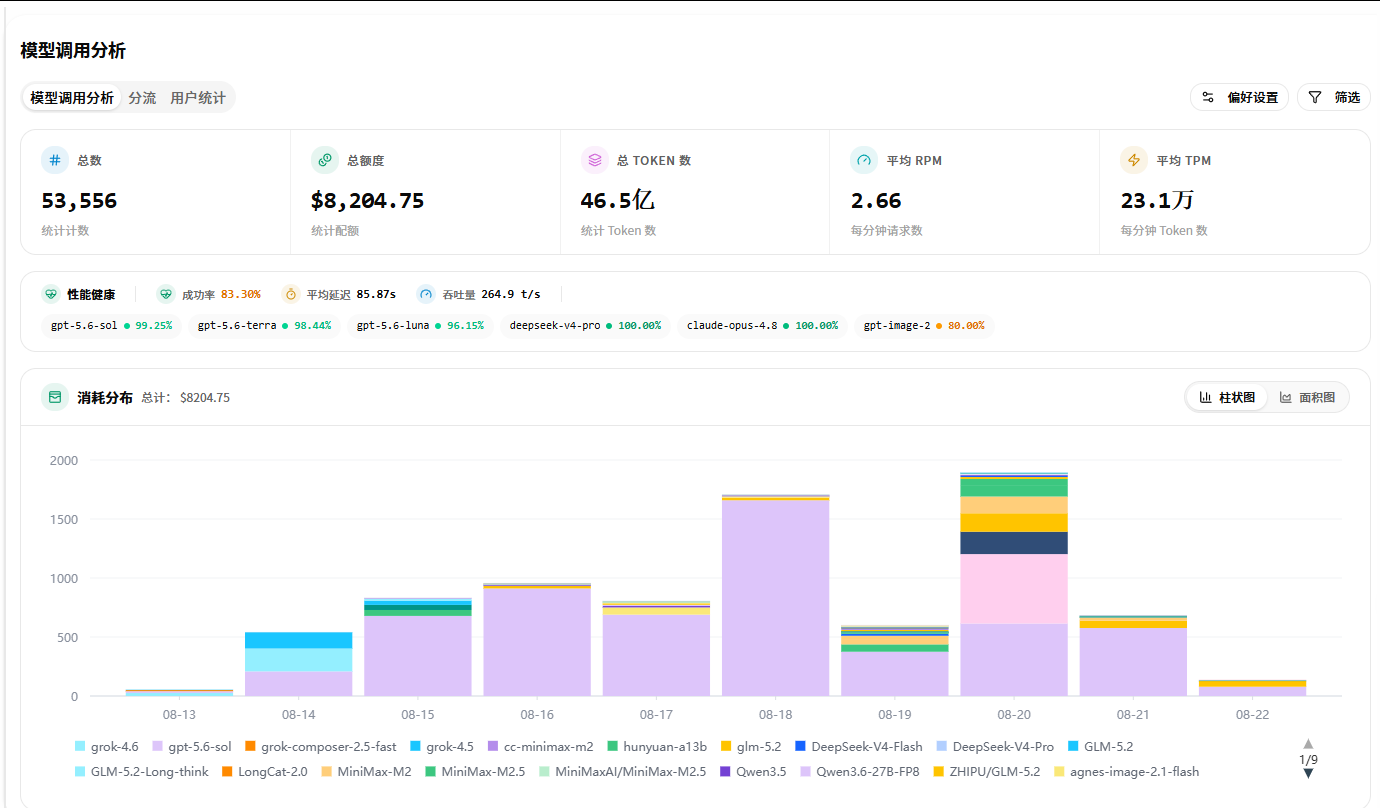Go to the next legend page arrow
The width and height of the screenshot is (1380, 808).
(1308, 773)
